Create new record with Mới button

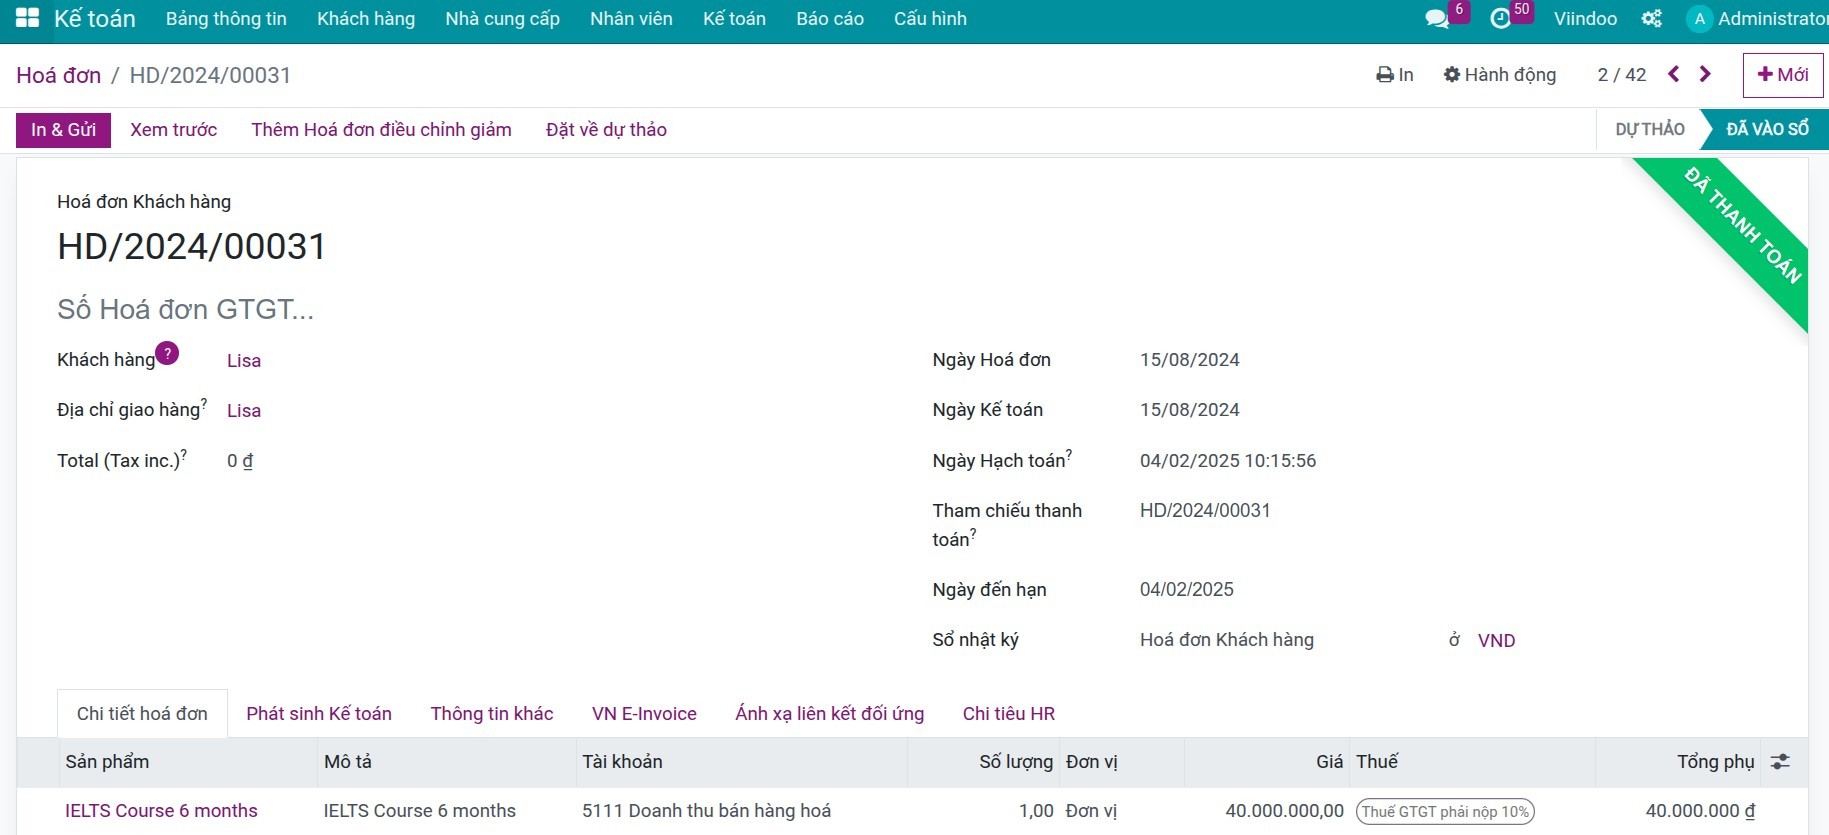pos(1782,75)
